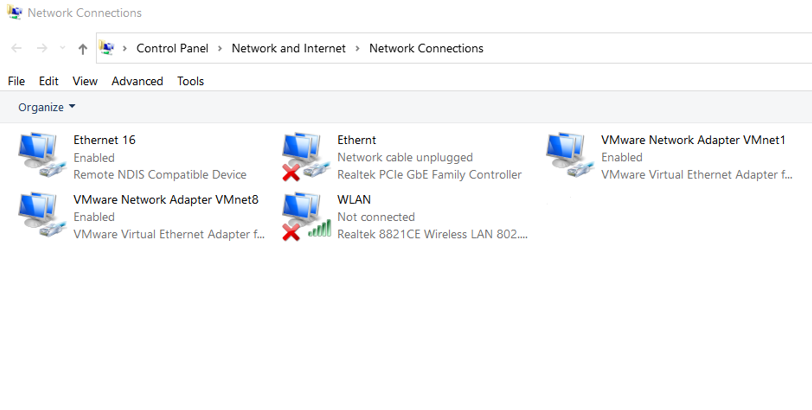
Task: Navigate to Control Panel breadcrumb
Action: point(172,48)
